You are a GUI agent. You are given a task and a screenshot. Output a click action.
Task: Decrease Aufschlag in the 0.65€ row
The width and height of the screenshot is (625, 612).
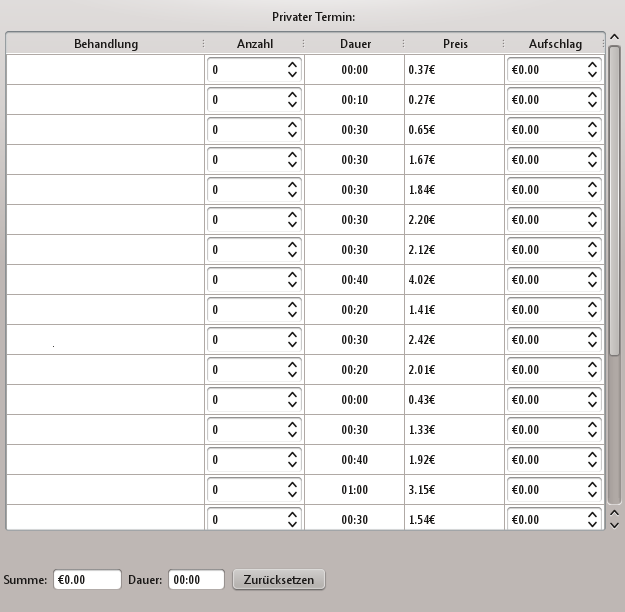coord(592,134)
